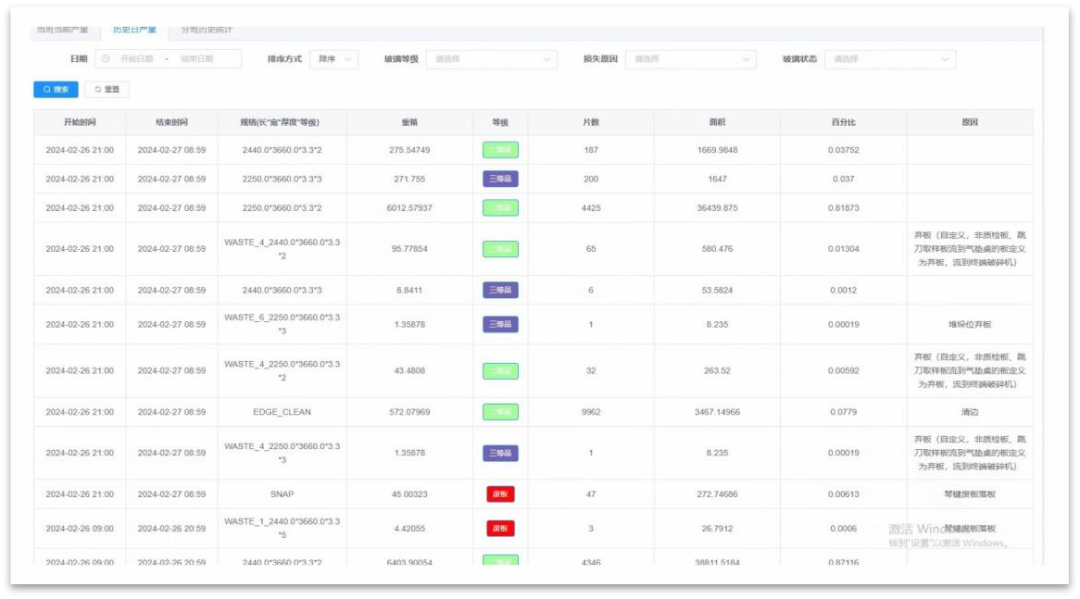Open the third tab right of 历史日产量
The width and height of the screenshot is (1080, 599).
[207, 30]
